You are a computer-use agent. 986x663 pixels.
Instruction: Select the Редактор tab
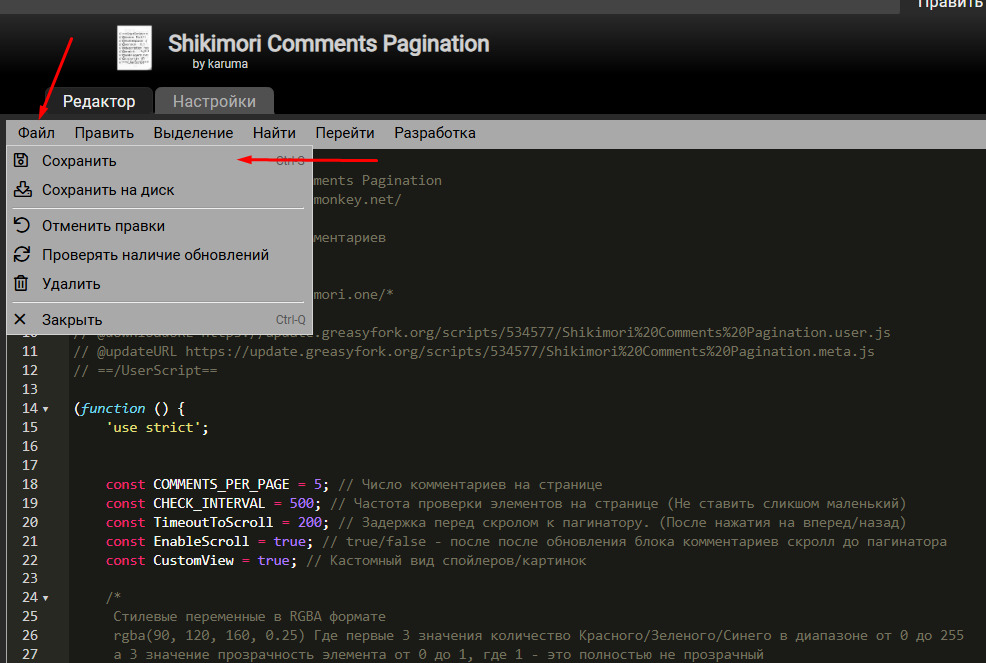(x=98, y=101)
